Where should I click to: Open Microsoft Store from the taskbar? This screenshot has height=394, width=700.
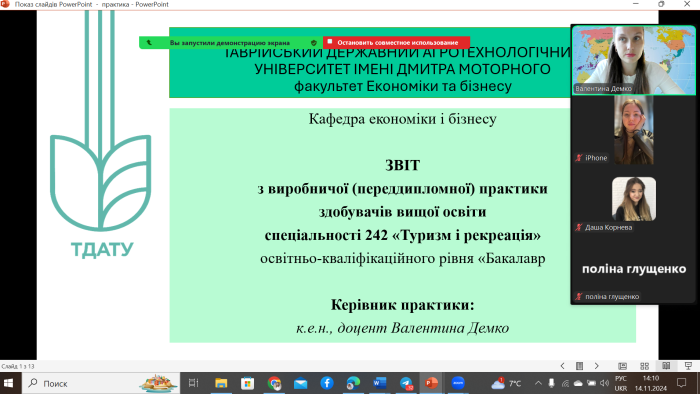pyautogui.click(x=247, y=383)
